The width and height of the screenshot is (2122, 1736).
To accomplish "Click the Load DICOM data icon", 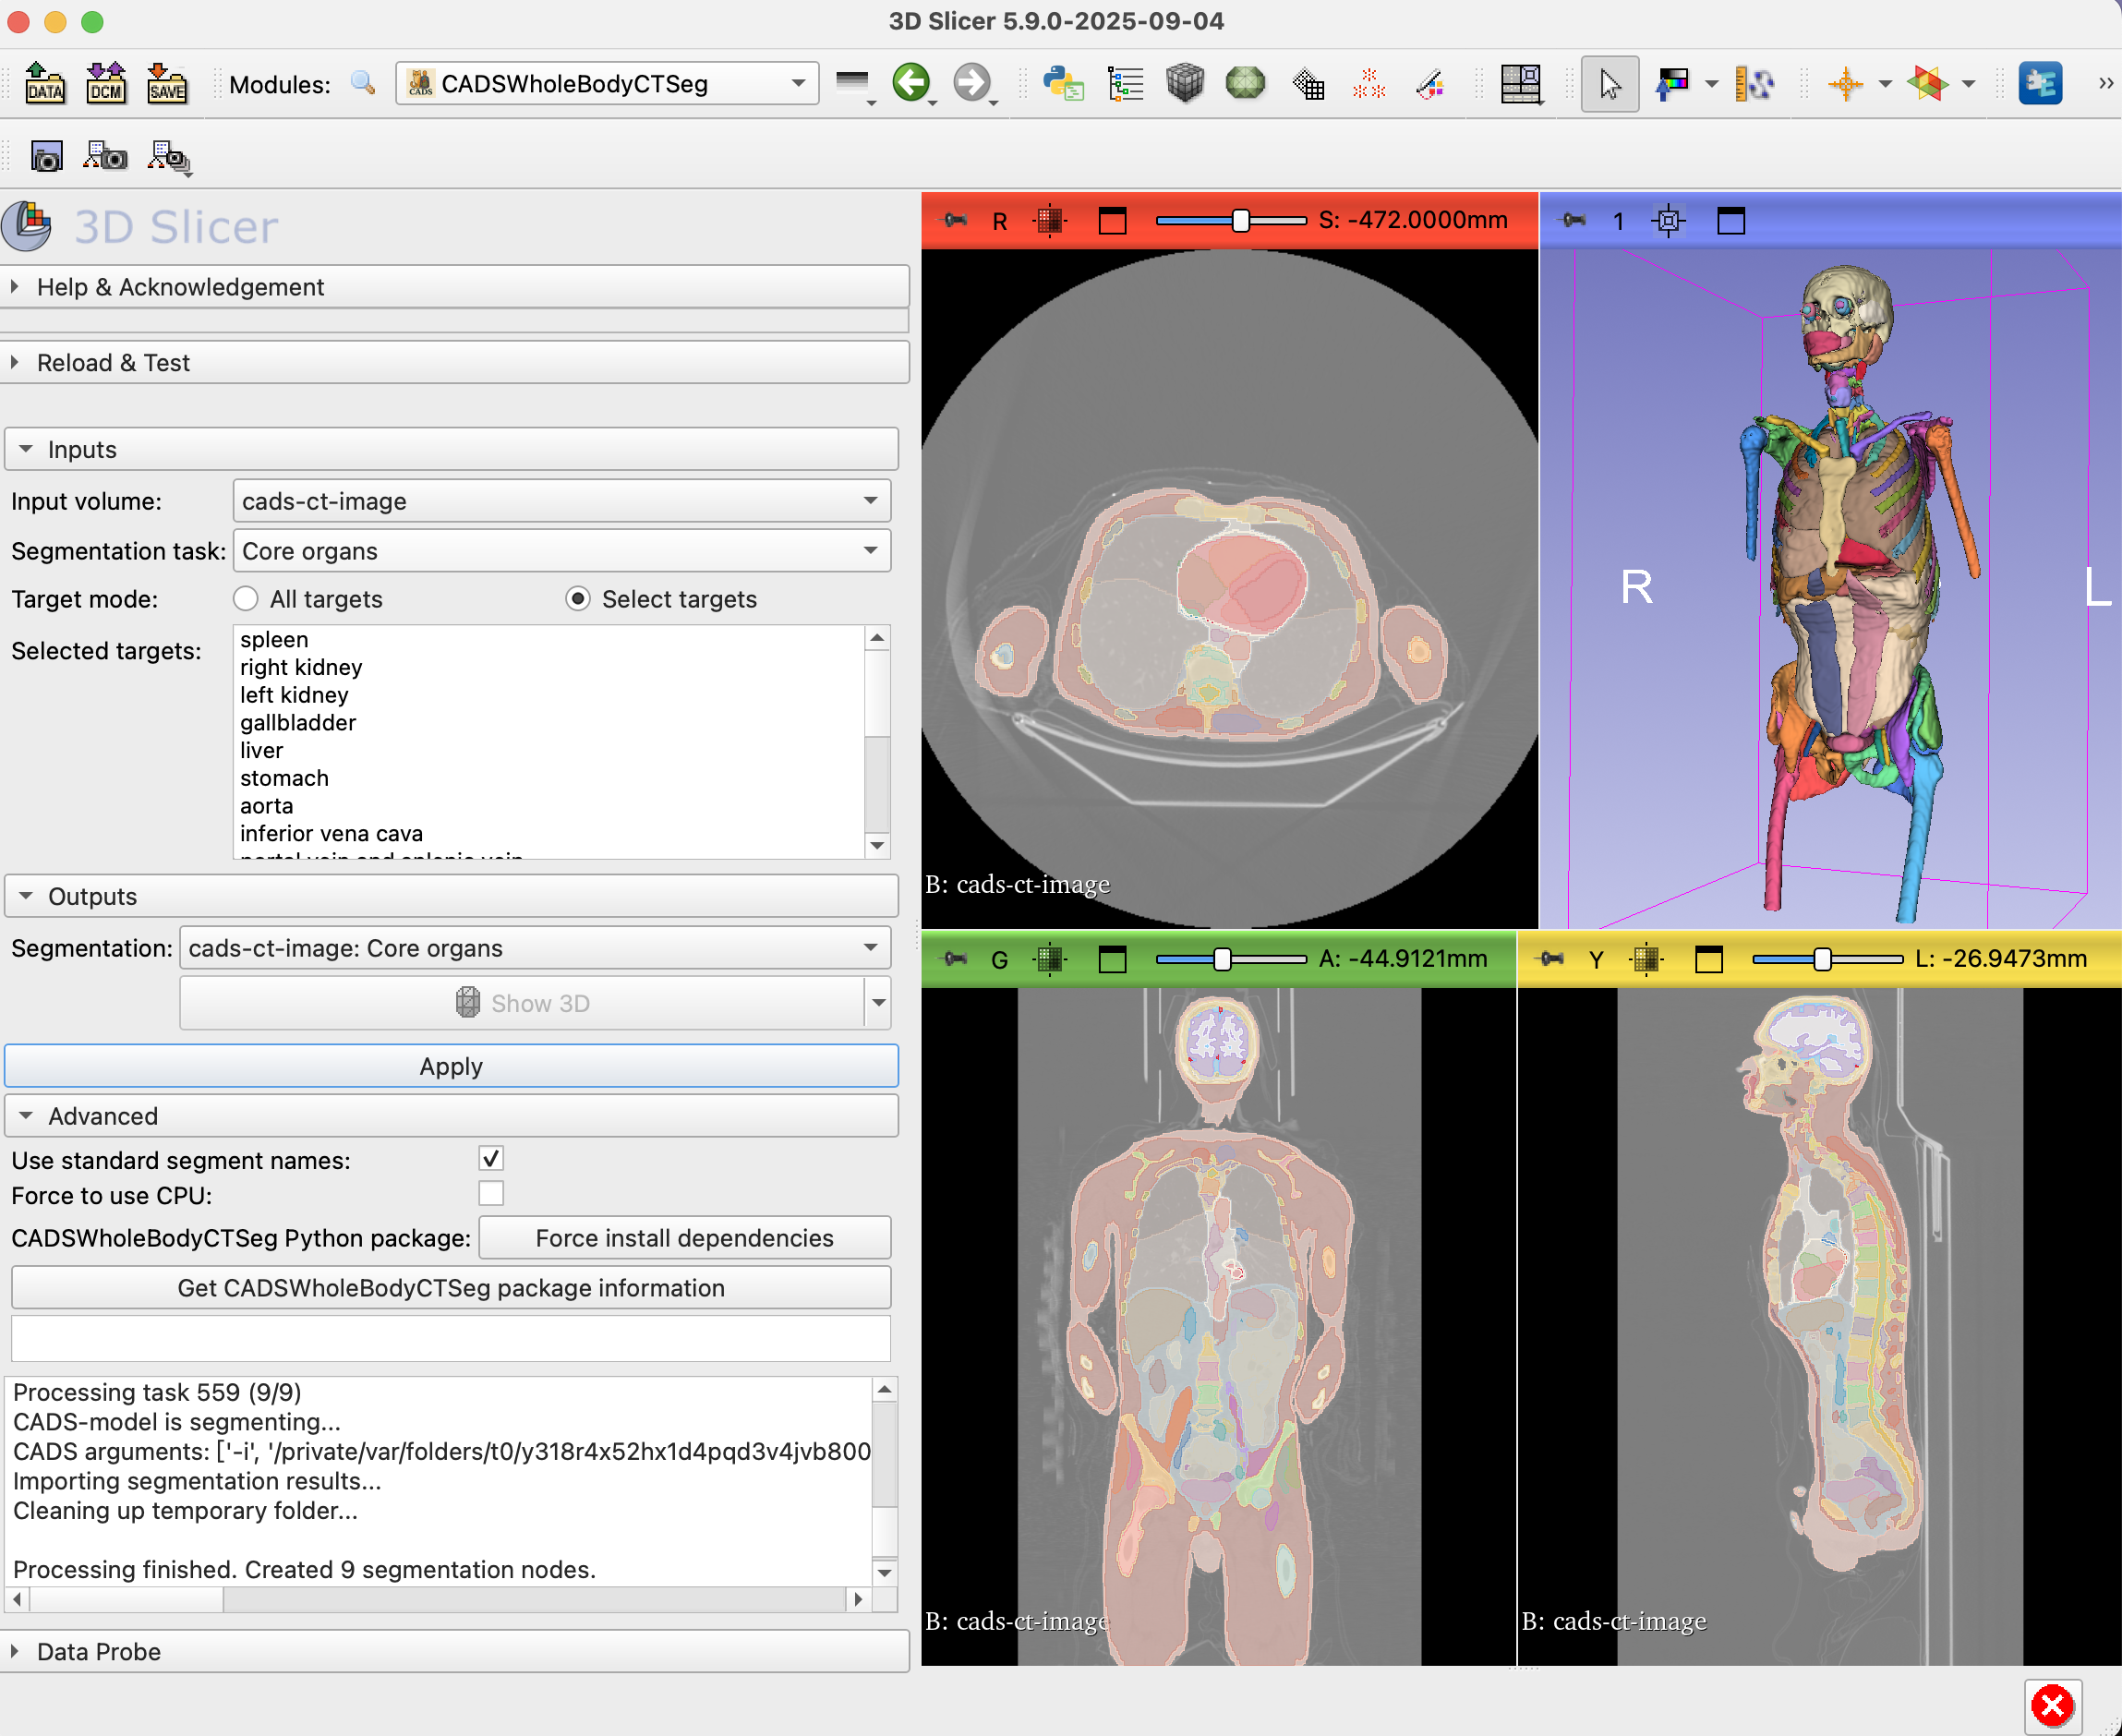I will (105, 83).
